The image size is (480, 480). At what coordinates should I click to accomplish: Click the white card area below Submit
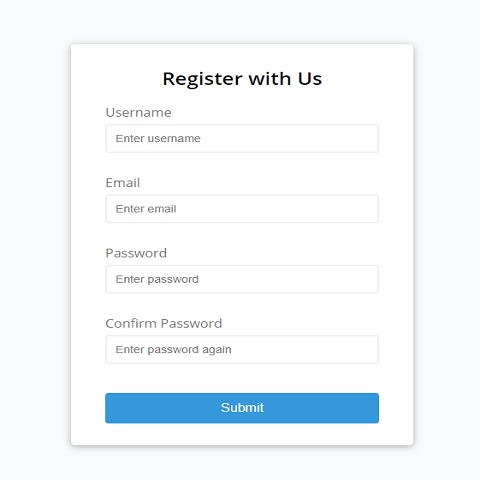pos(242,434)
